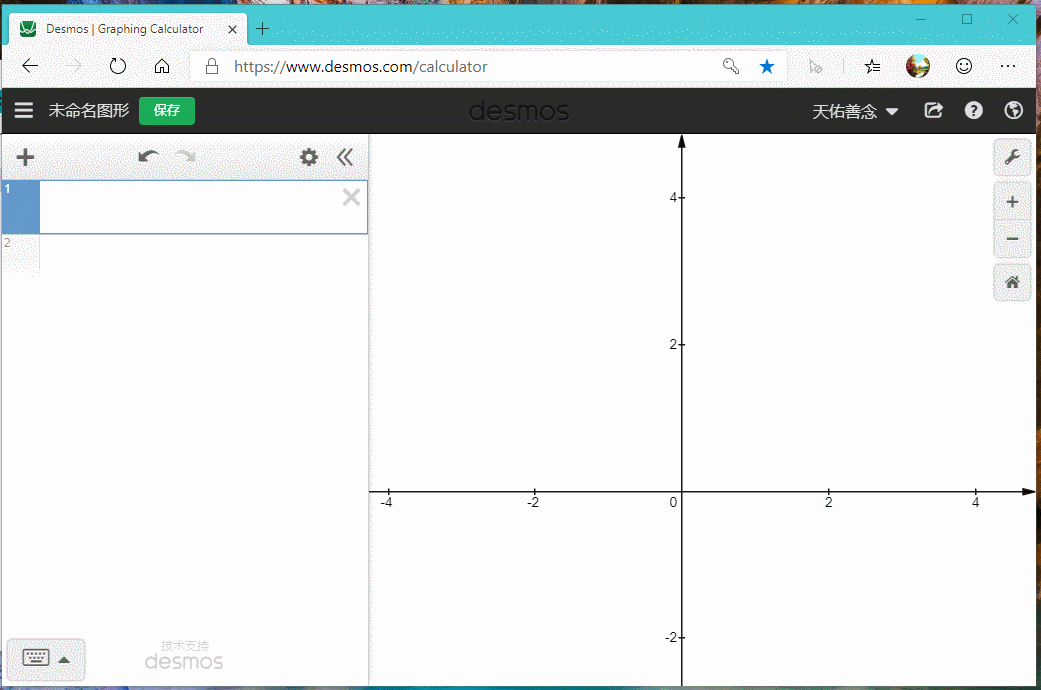Delete expression 1 with the X
Screen dimensions: 1041x690
[x=351, y=197]
